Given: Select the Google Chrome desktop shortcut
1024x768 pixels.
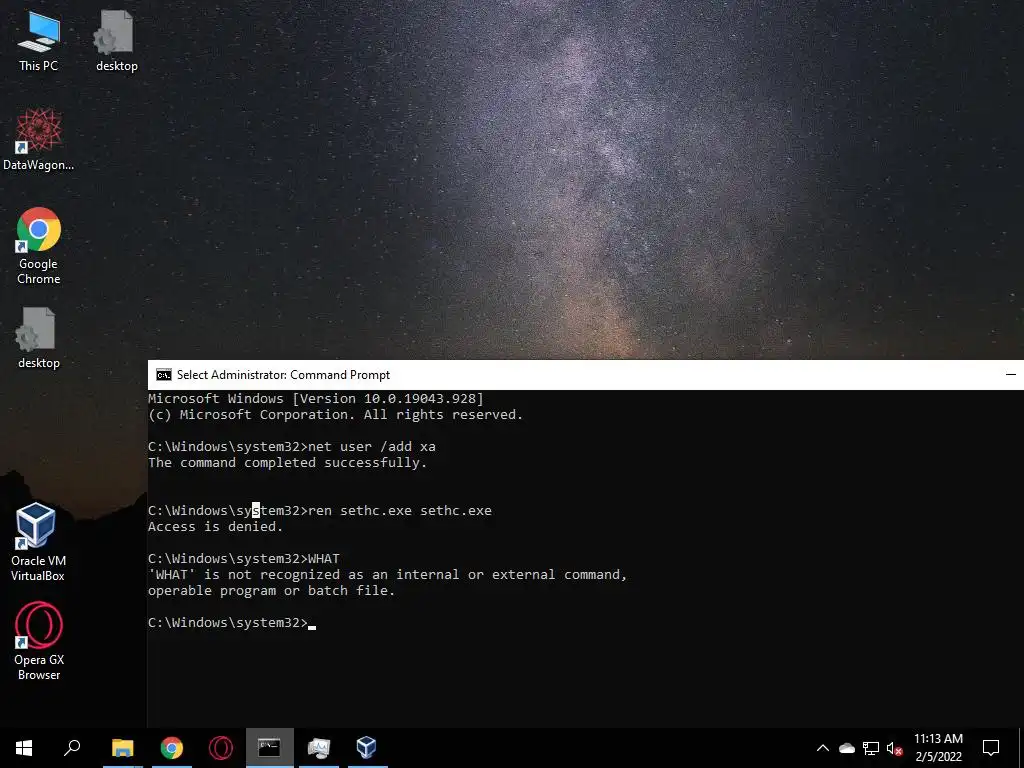Looking at the screenshot, I should click(x=38, y=246).
